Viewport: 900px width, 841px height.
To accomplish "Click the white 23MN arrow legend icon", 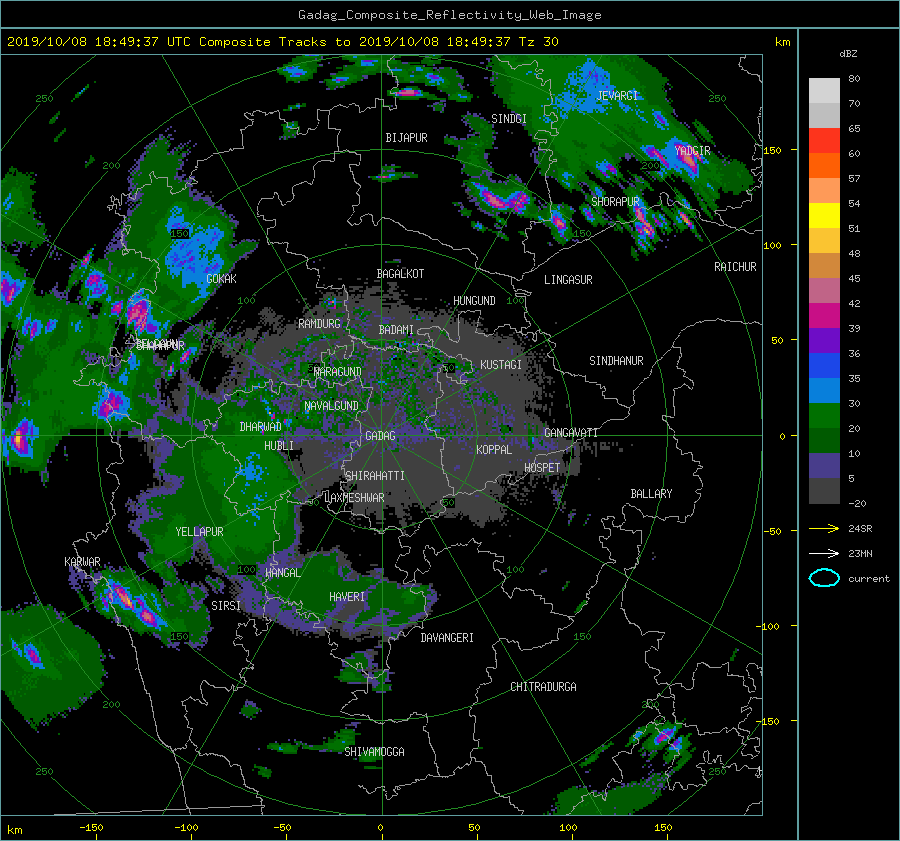I will [x=824, y=553].
